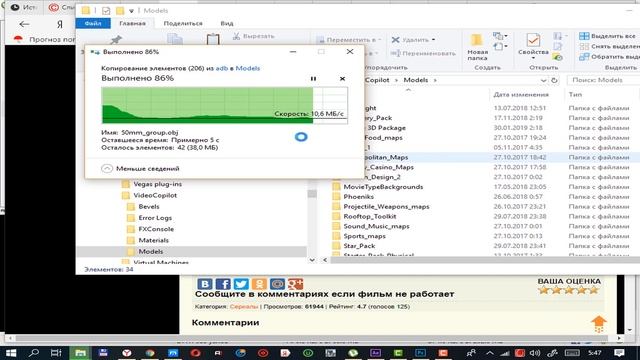Open the Файл tab
The width and height of the screenshot is (640, 360).
tap(93, 23)
